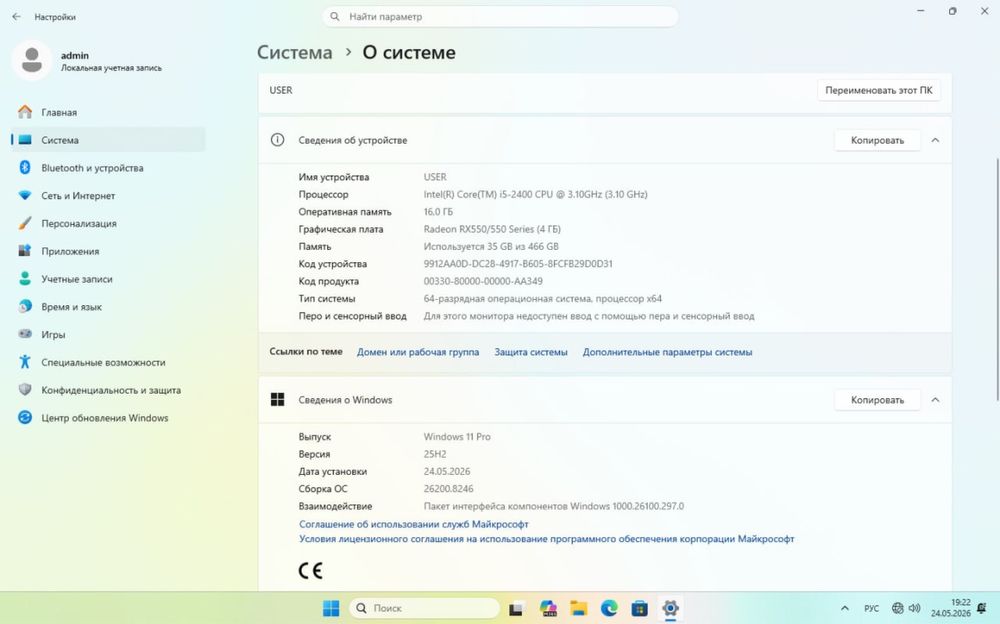Viewport: 1000px width, 624px height.
Task: Open Защита системы link
Action: (x=531, y=352)
